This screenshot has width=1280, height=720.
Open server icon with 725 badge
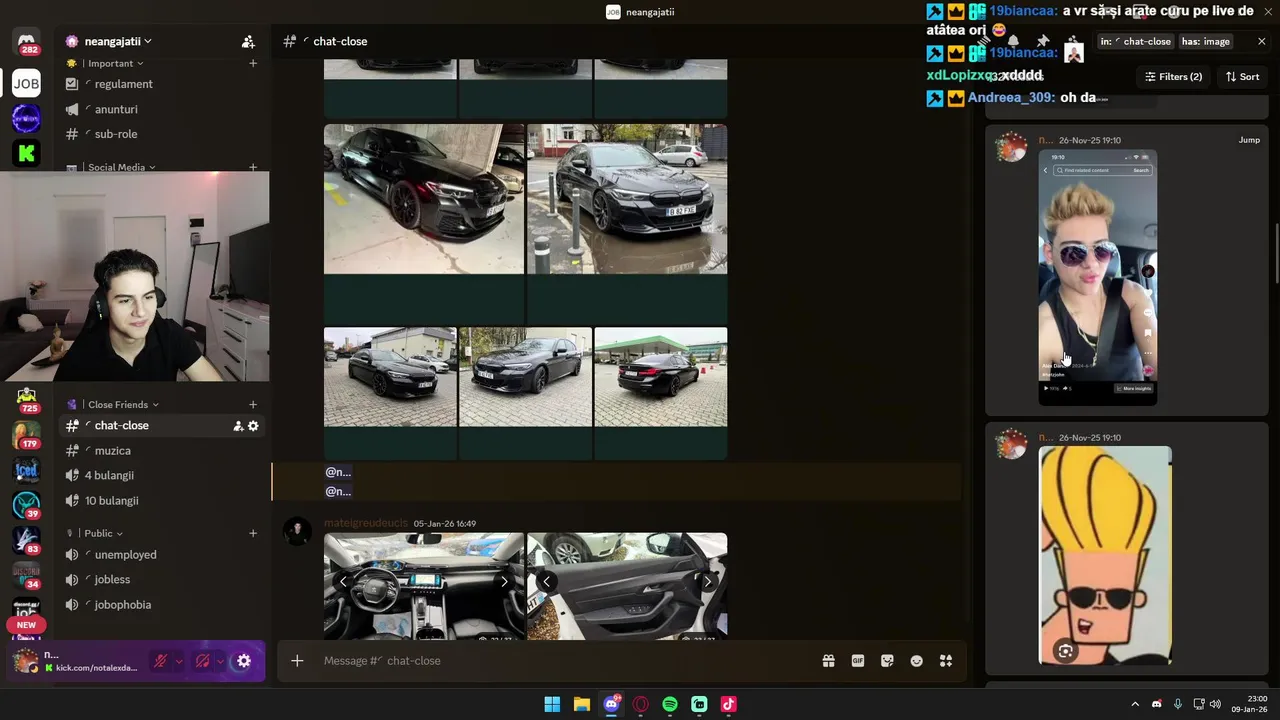[x=26, y=400]
